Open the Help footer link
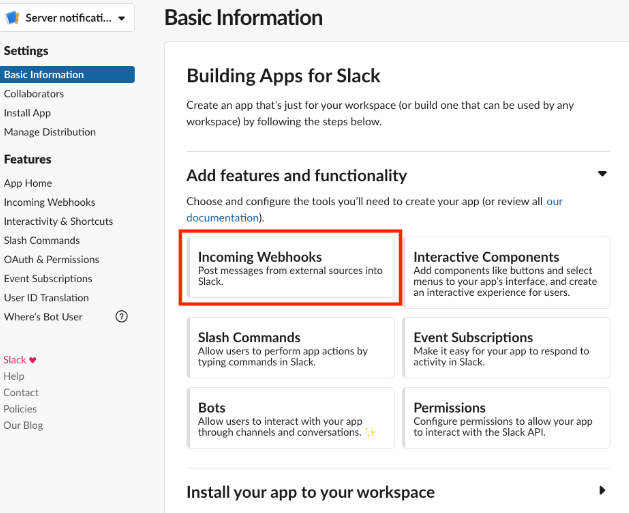 pos(14,376)
